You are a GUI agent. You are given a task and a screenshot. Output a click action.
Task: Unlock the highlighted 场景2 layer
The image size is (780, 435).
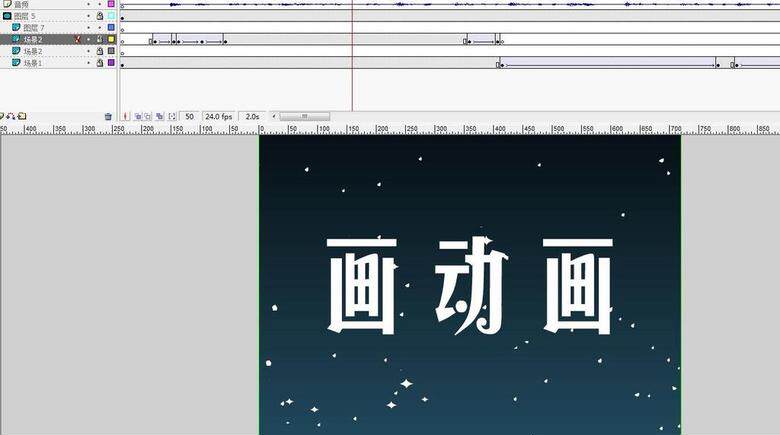(99, 39)
